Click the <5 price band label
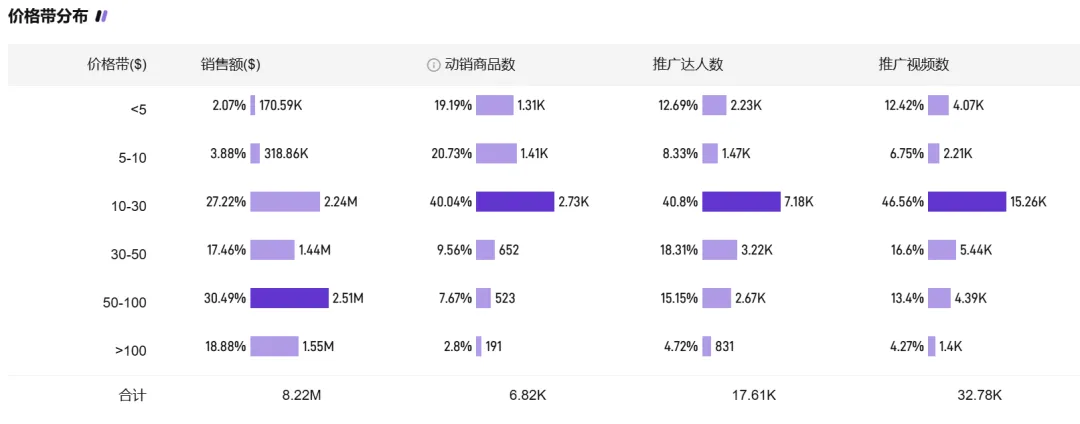1080x424 pixels. (138, 110)
